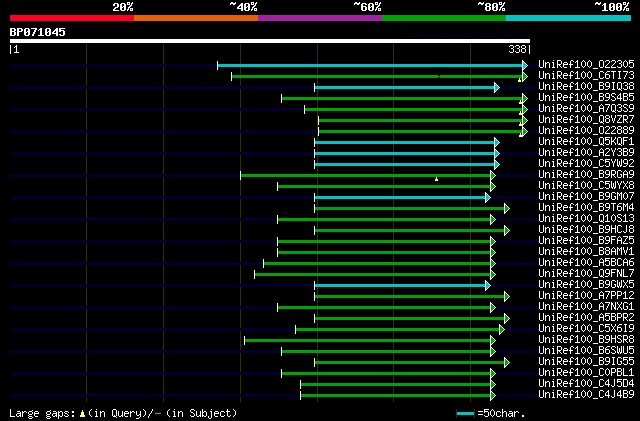Open hit UniRef100_B6SWU5

(586, 351)
